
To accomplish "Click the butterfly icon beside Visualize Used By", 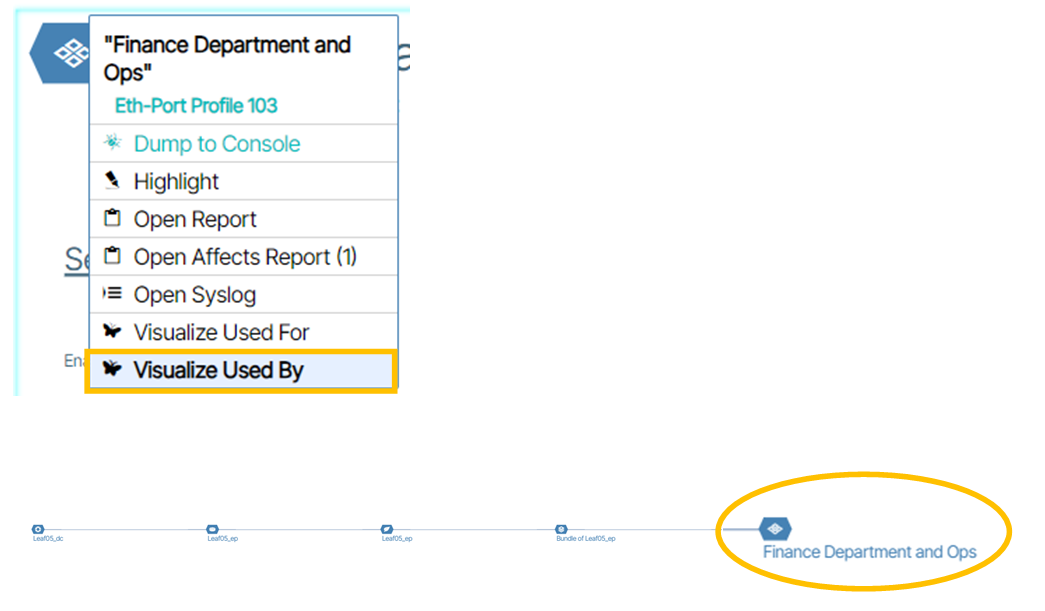I will point(112,370).
